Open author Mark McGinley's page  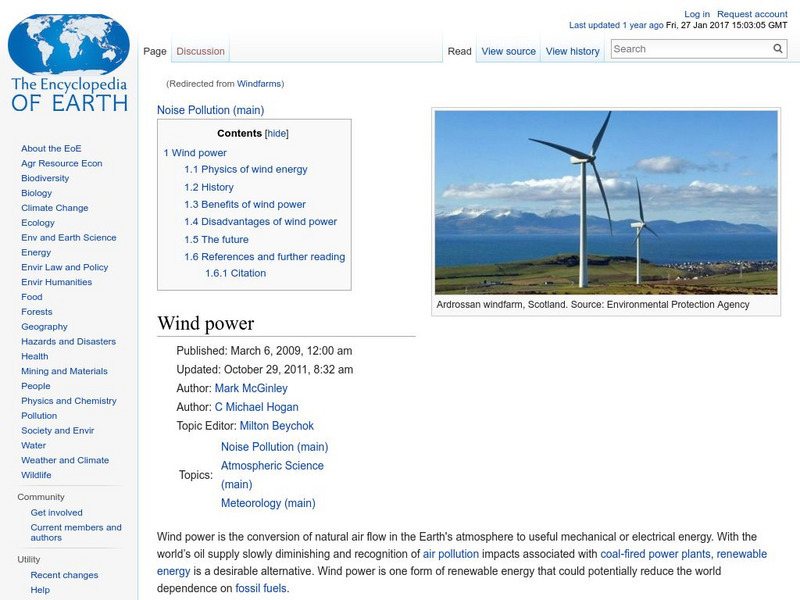(x=251, y=388)
